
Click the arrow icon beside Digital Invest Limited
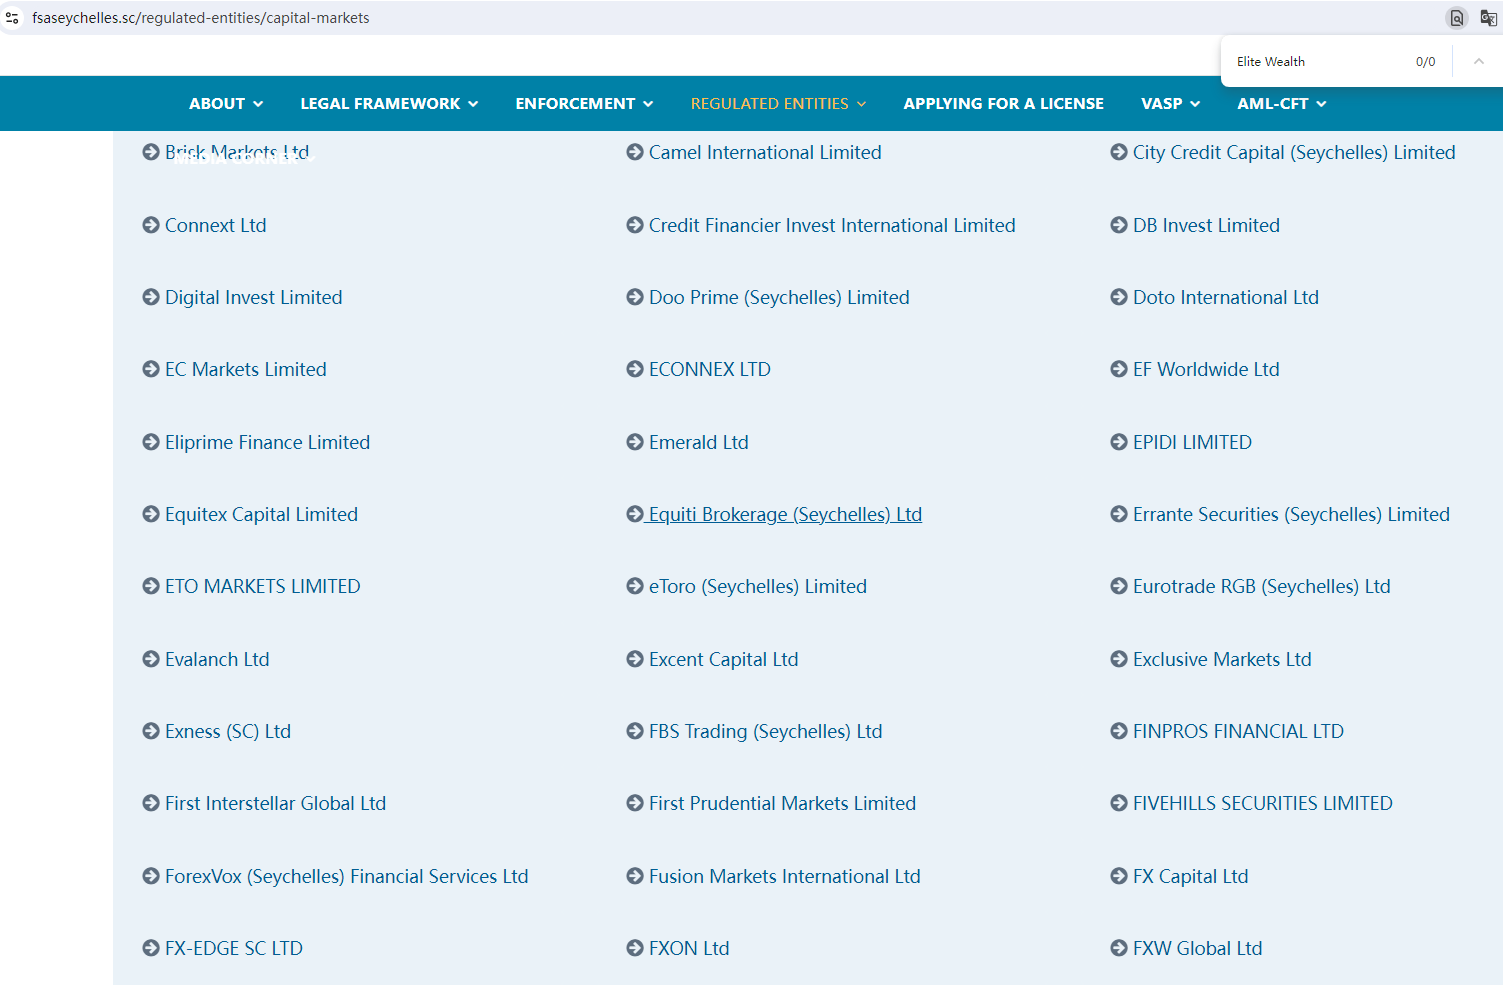[x=151, y=297]
